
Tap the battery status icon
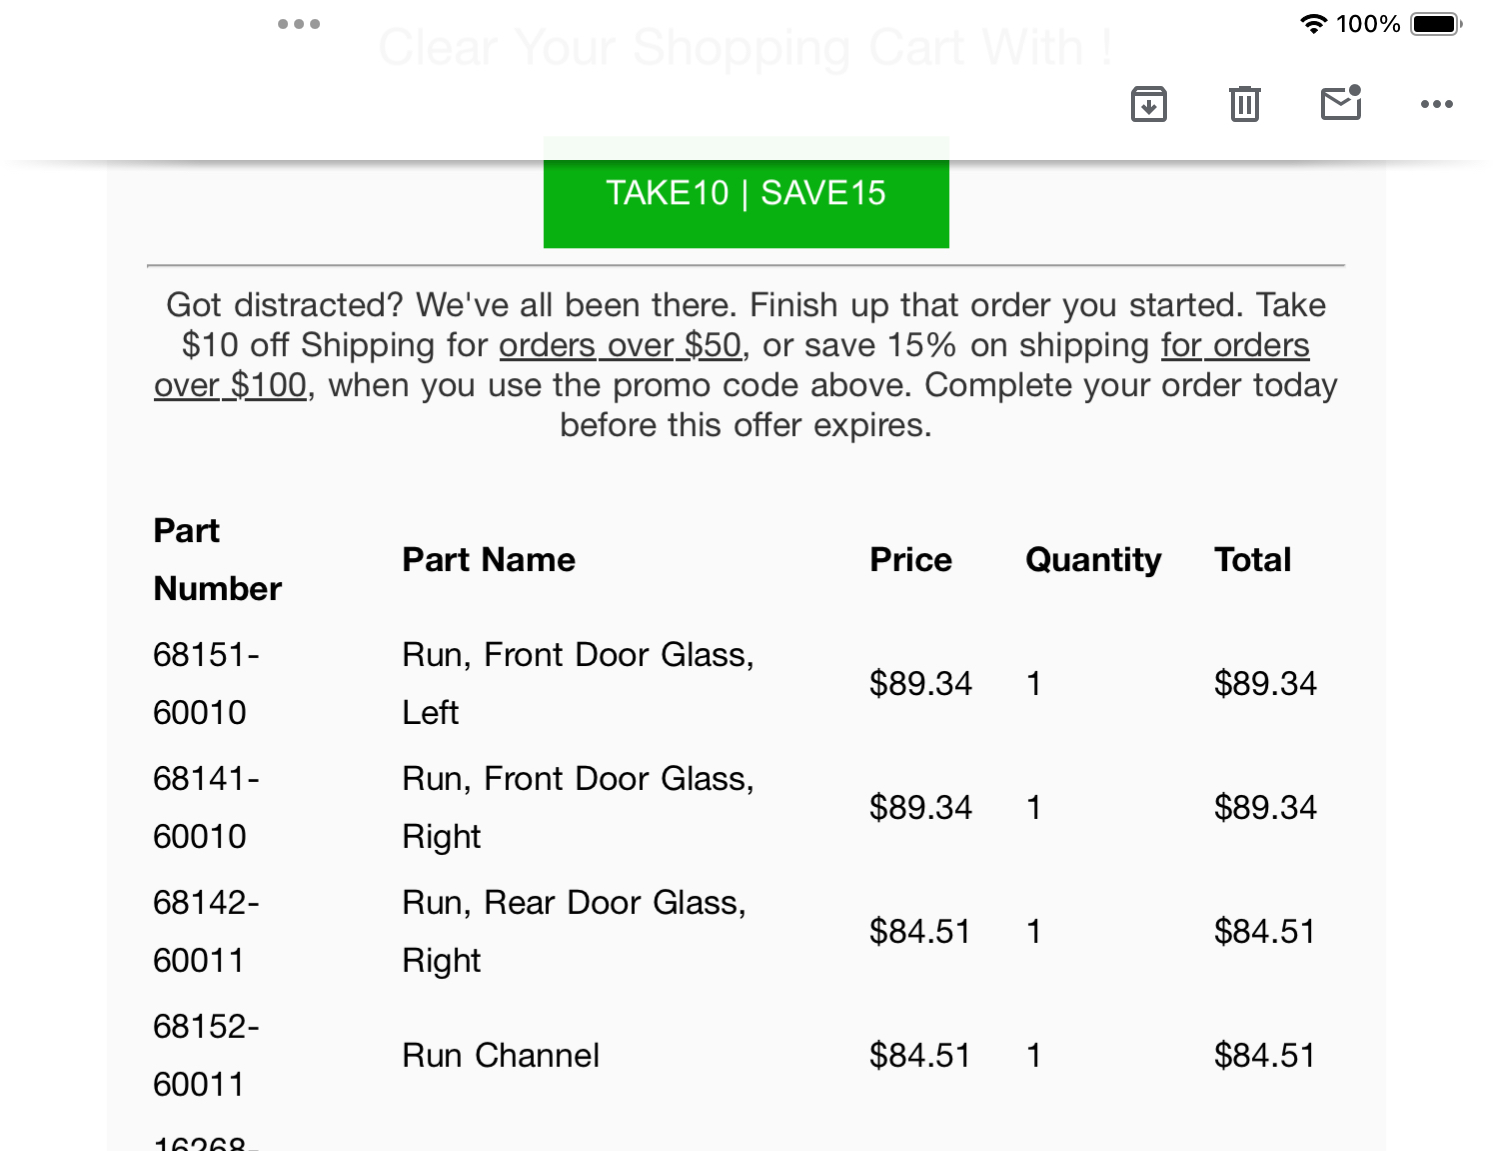click(x=1436, y=24)
